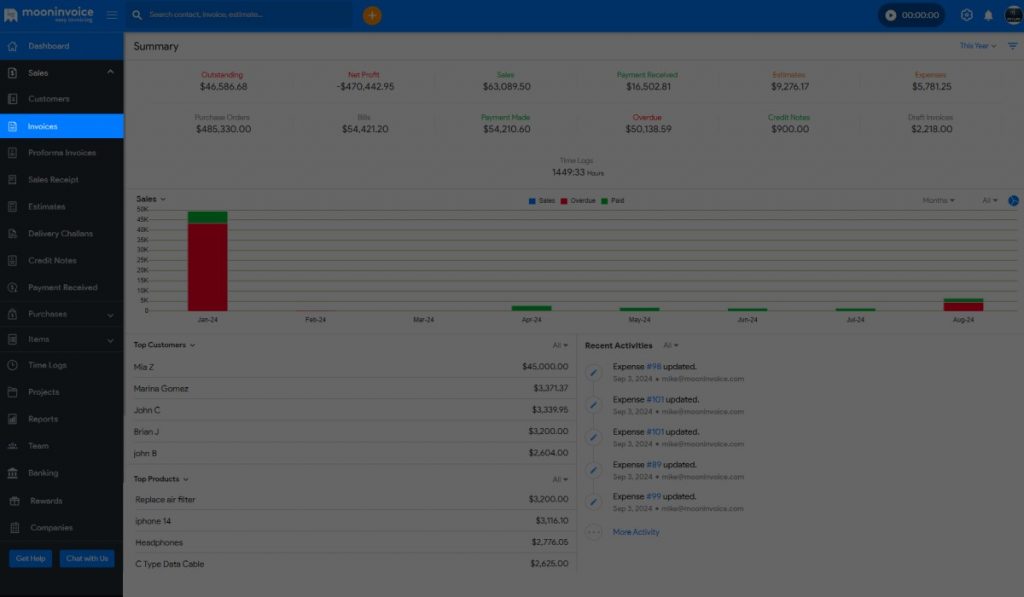Start the timer play button
Viewport: 1024px width, 597px height.
891,15
